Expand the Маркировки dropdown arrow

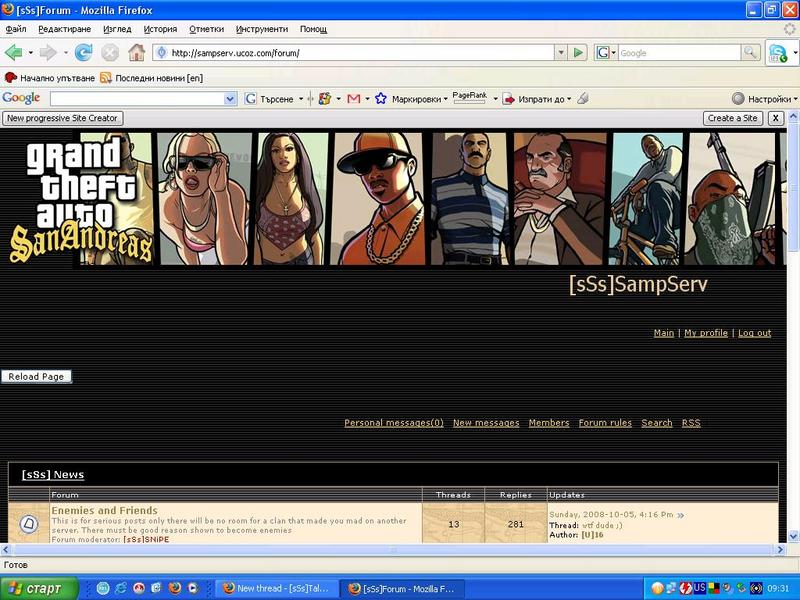point(445,98)
